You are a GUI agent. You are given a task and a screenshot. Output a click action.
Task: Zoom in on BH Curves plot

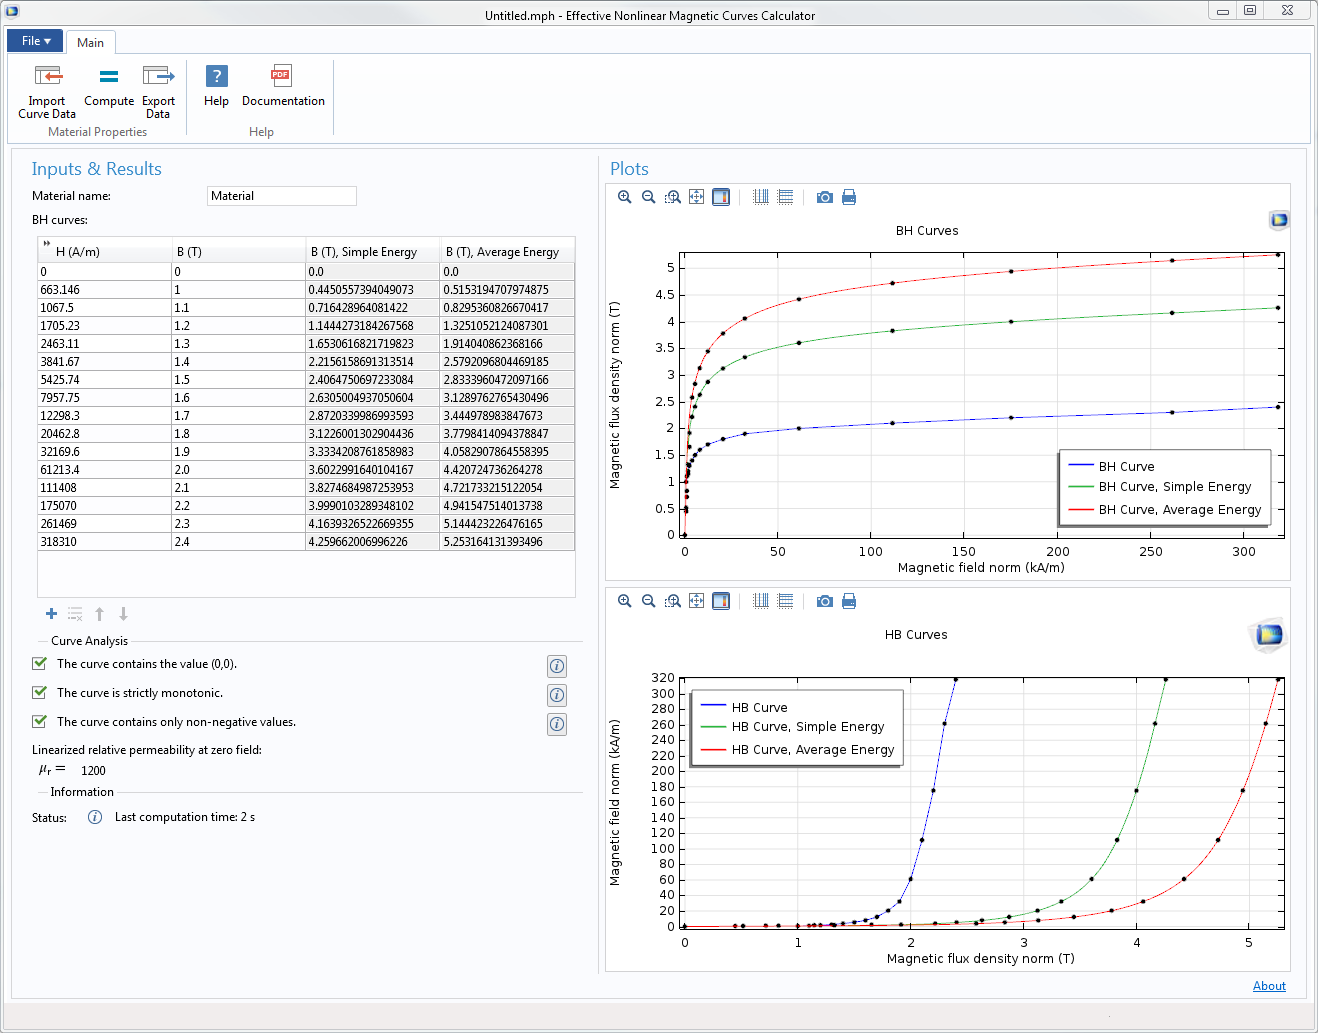coord(624,197)
